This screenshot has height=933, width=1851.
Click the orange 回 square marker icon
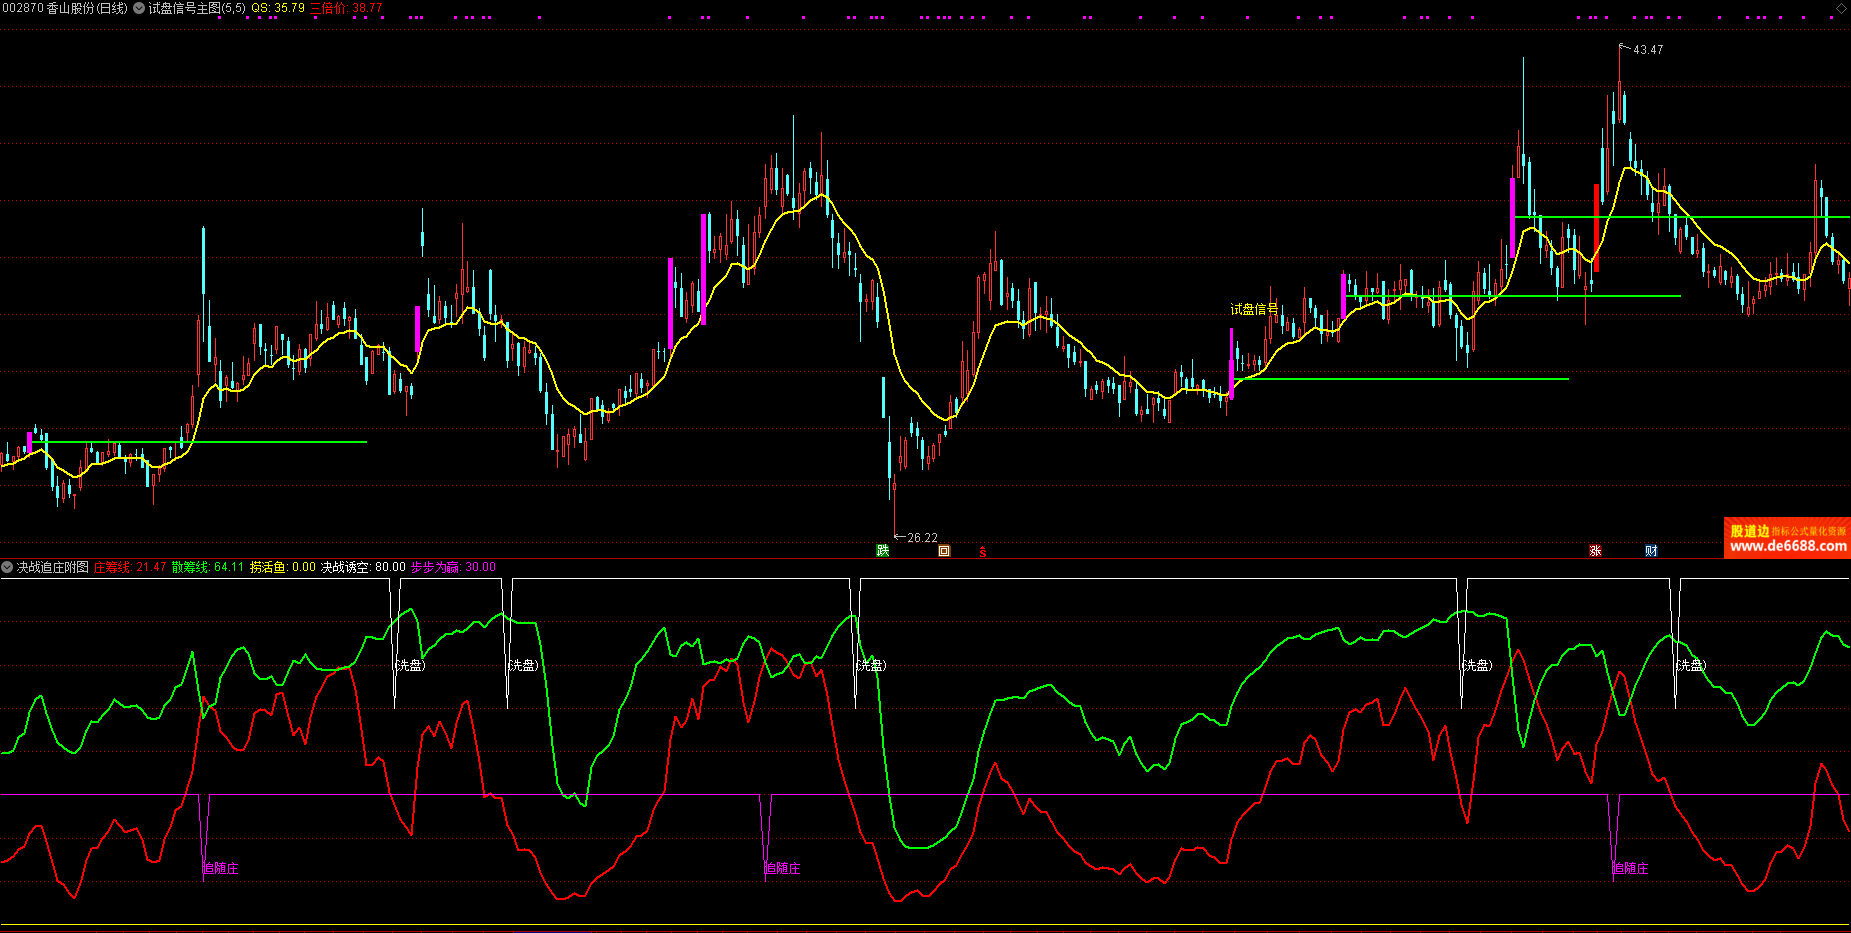(x=944, y=551)
